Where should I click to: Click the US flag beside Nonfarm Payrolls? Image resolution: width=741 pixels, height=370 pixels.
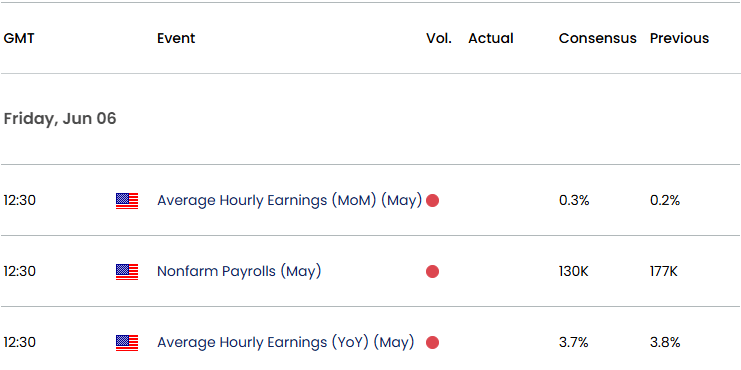click(127, 272)
